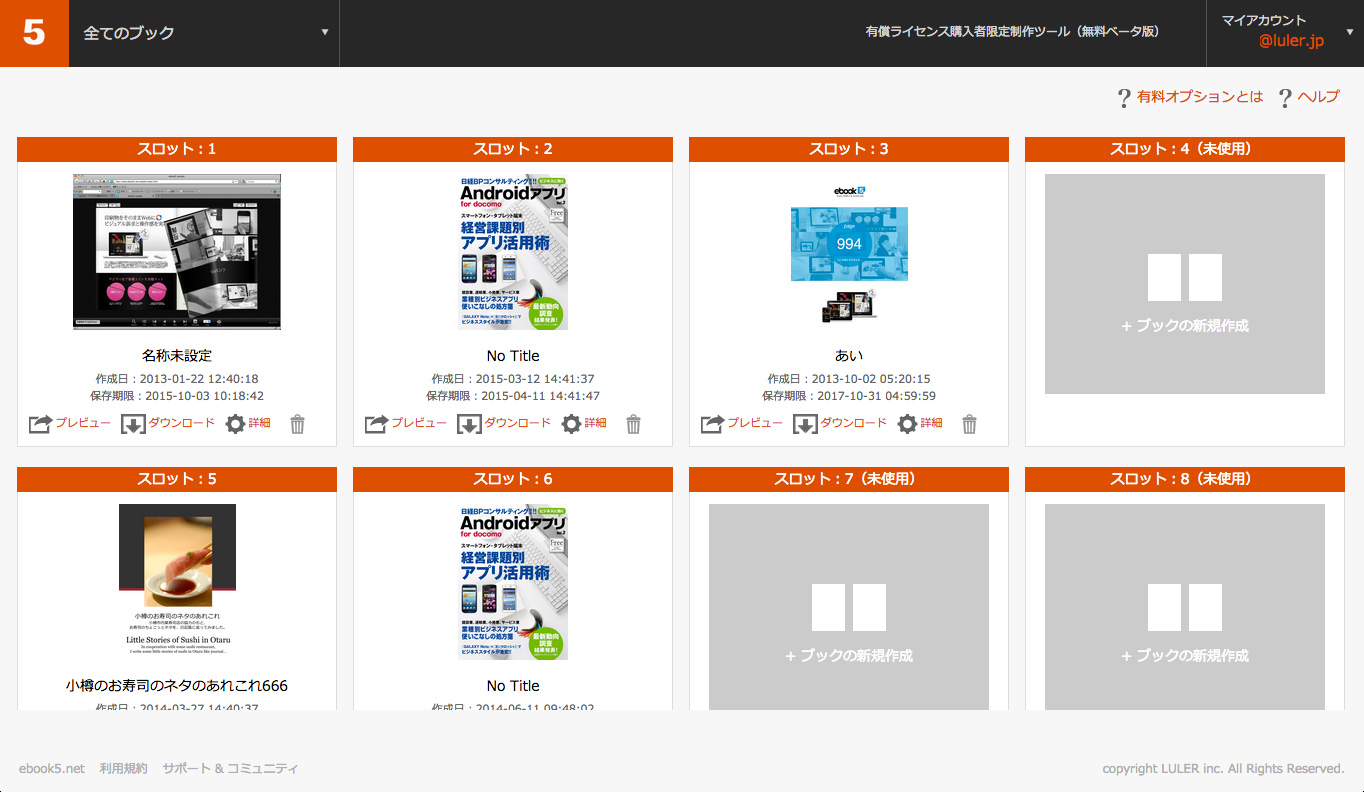The image size is (1364, 792).
Task: Open the @luler.jp account link
Action: [x=1291, y=41]
